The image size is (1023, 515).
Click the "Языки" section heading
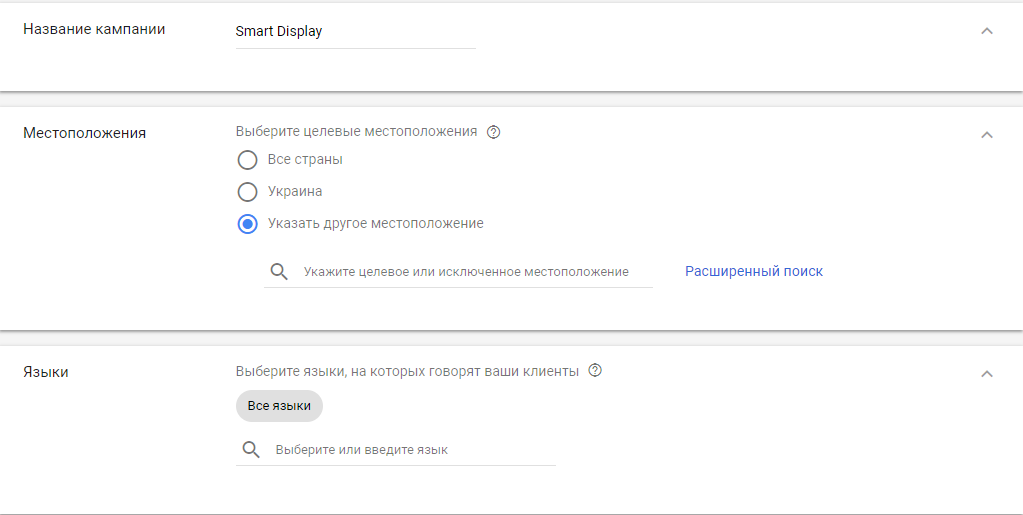[x=46, y=372]
